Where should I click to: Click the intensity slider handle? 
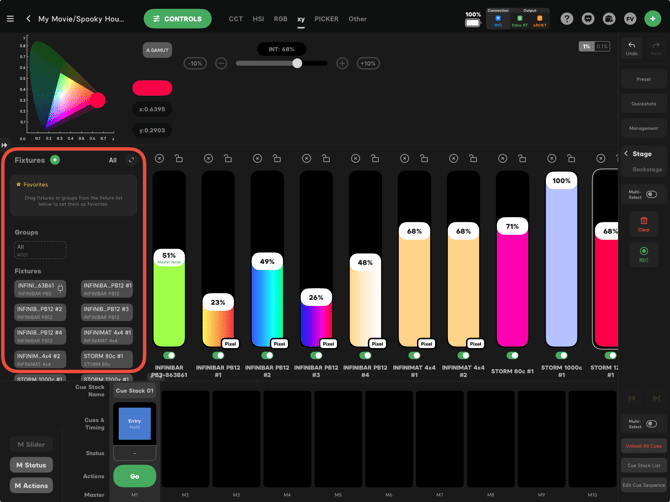[297, 63]
